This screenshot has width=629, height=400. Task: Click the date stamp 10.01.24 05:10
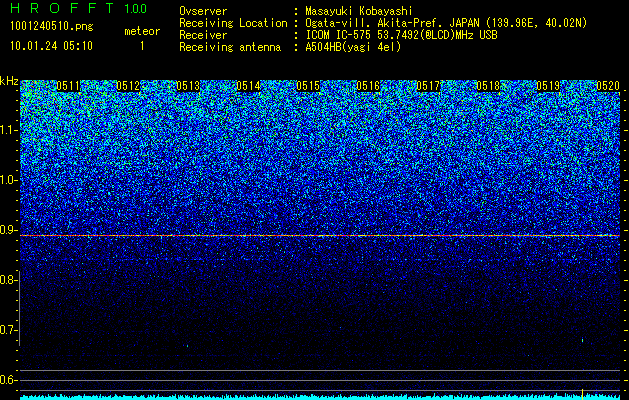[51, 46]
